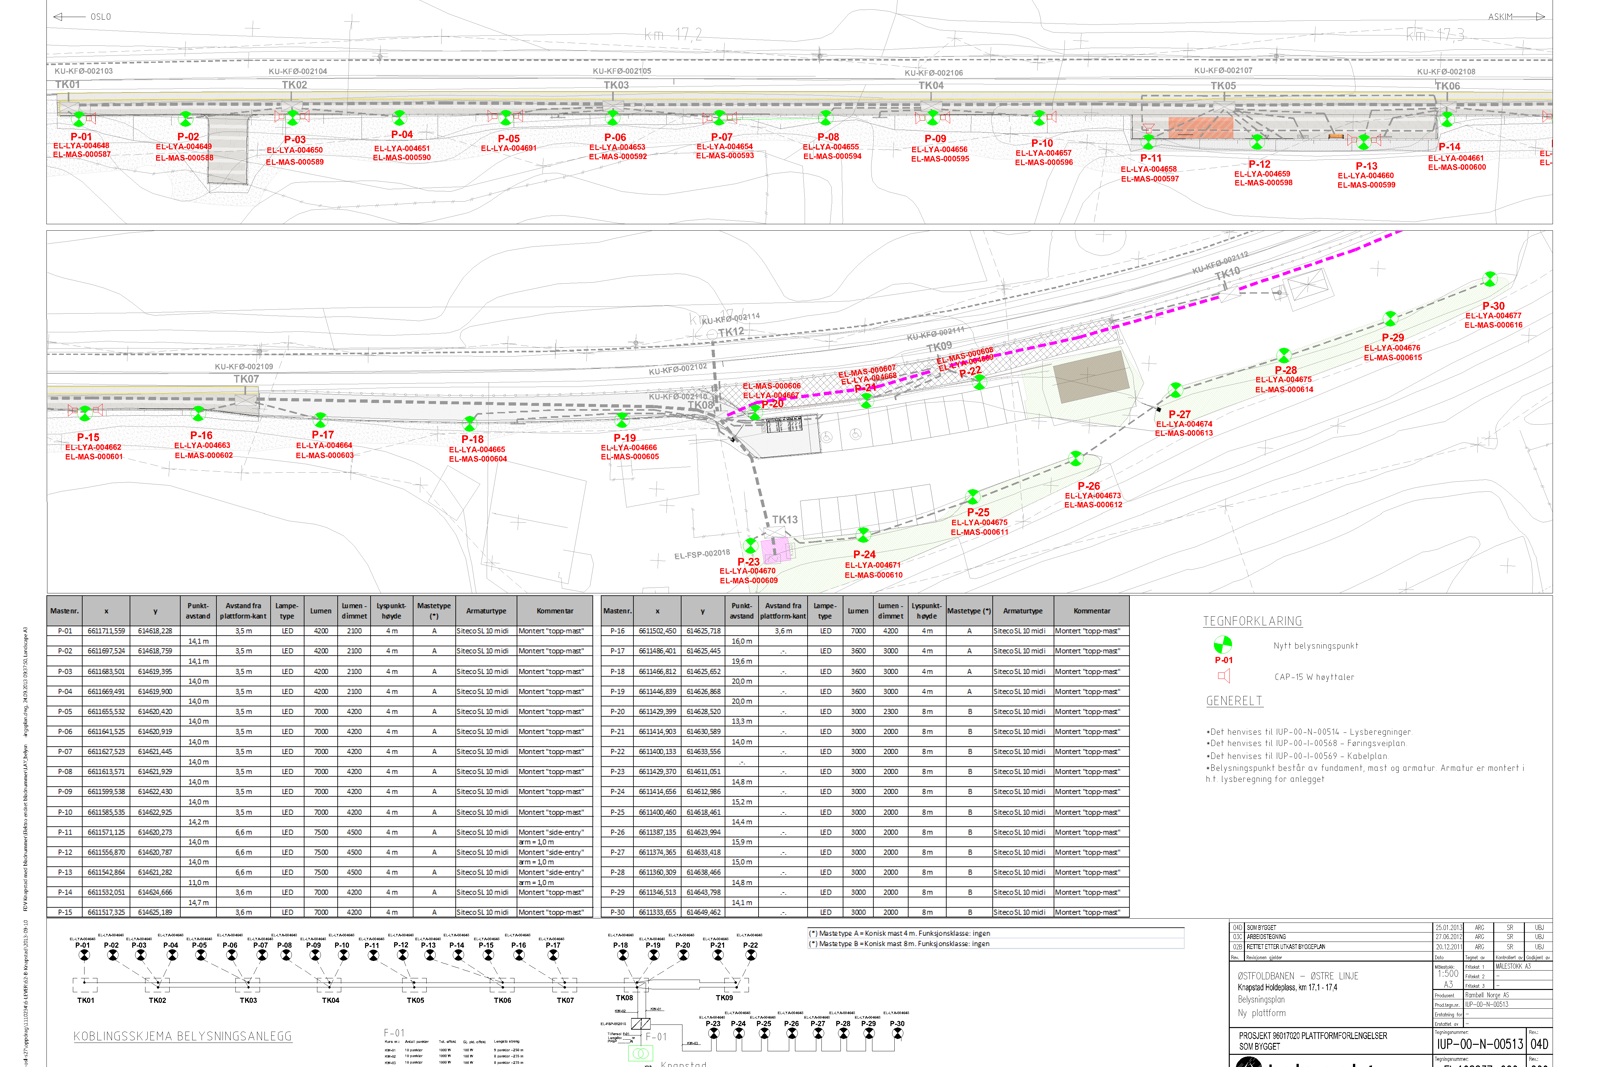Click the TK05 label in the top plan
This screenshot has width=1600, height=1067.
[x=1223, y=86]
